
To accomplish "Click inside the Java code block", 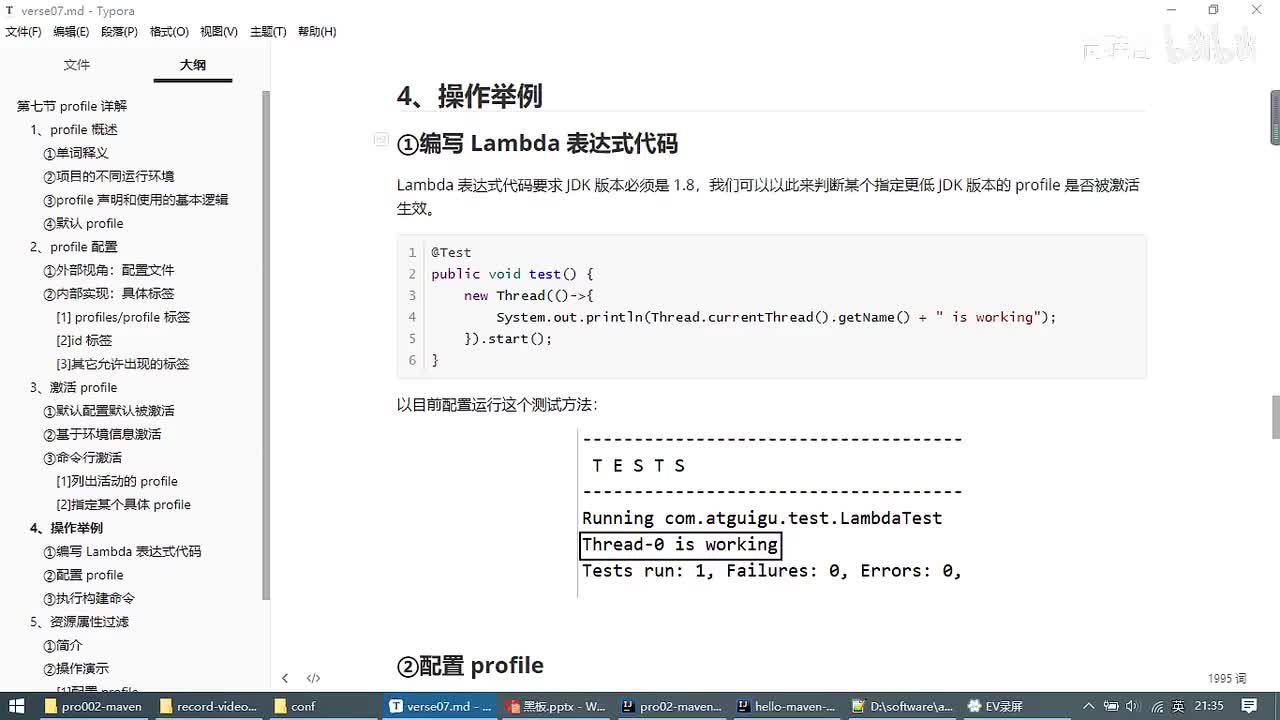I will [x=771, y=306].
